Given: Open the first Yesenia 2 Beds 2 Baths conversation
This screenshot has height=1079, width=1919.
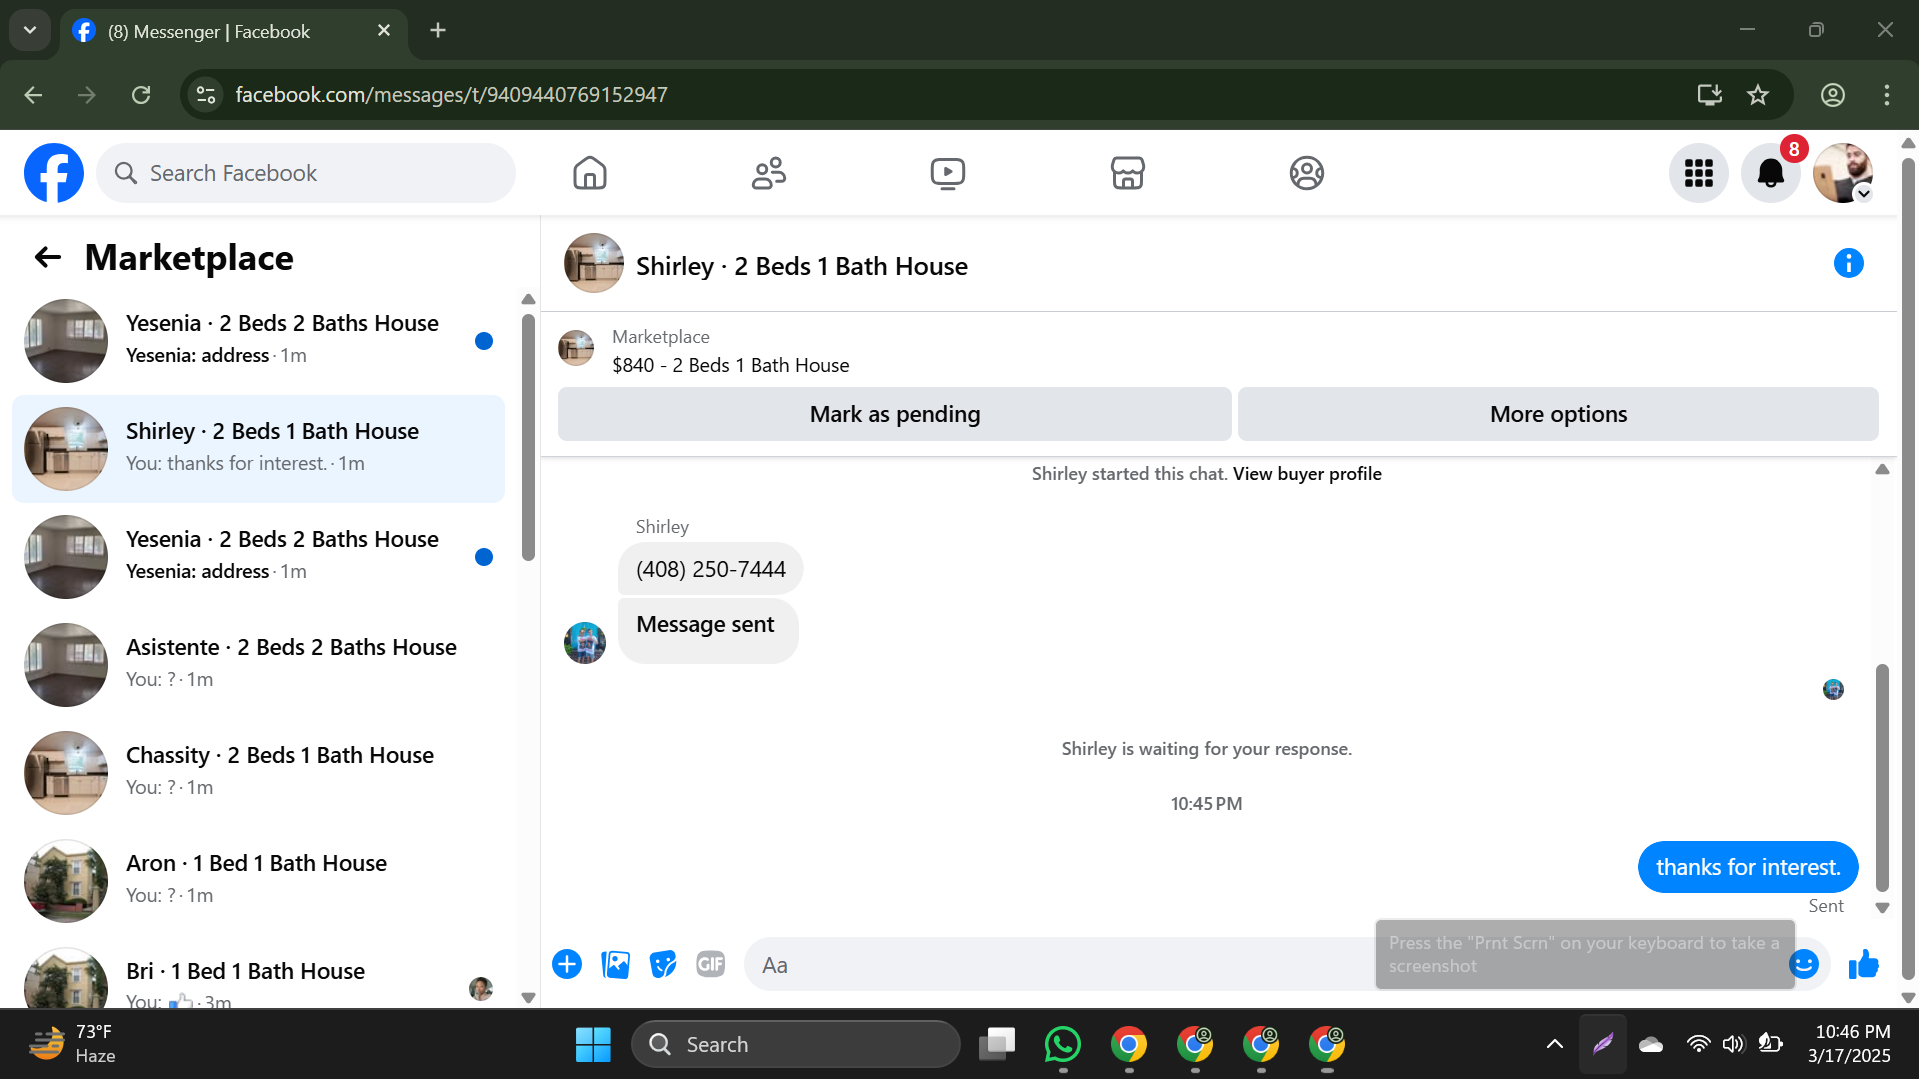Looking at the screenshot, I should [258, 341].
